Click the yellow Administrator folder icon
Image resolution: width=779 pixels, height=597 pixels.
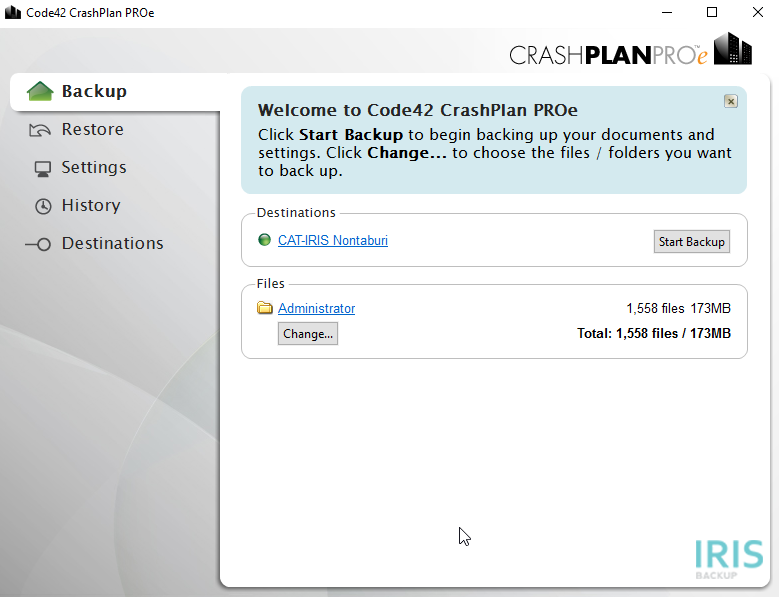[x=265, y=308]
